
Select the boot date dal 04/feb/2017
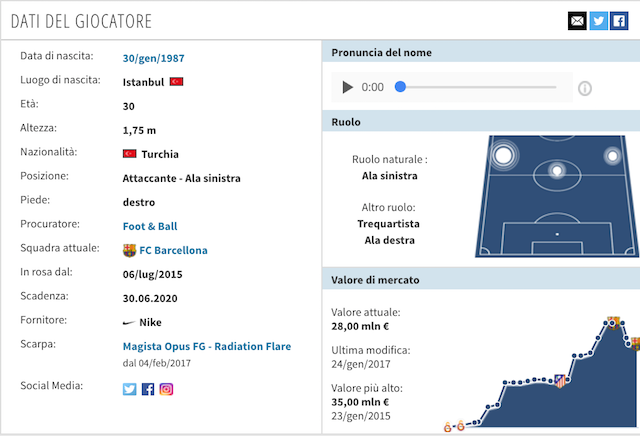157,363
